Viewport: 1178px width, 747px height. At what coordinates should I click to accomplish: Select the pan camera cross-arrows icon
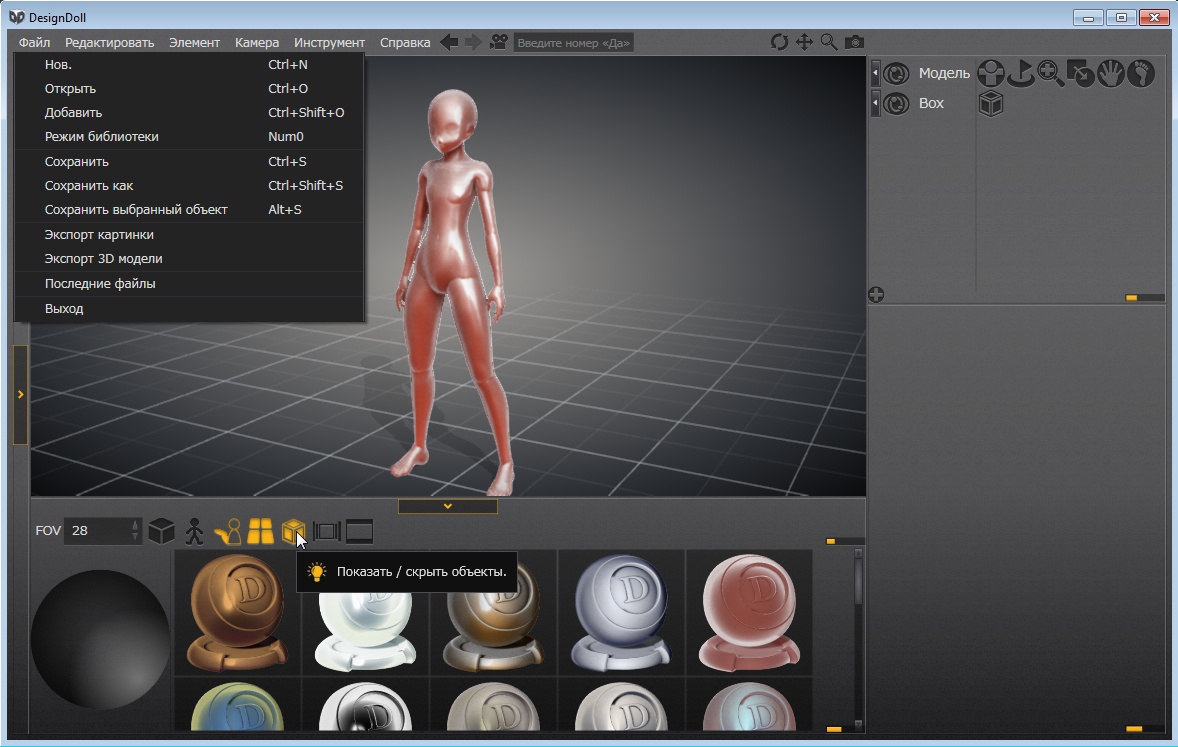click(x=804, y=42)
